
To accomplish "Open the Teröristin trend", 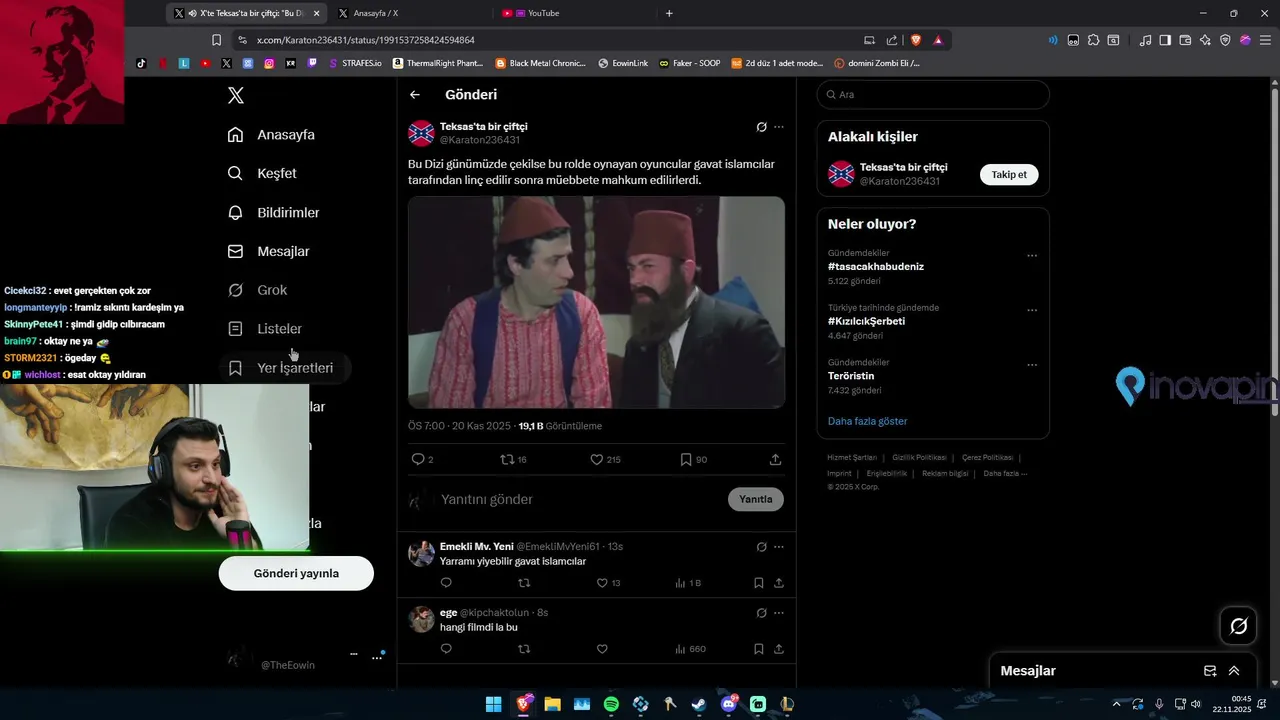I will 851,376.
